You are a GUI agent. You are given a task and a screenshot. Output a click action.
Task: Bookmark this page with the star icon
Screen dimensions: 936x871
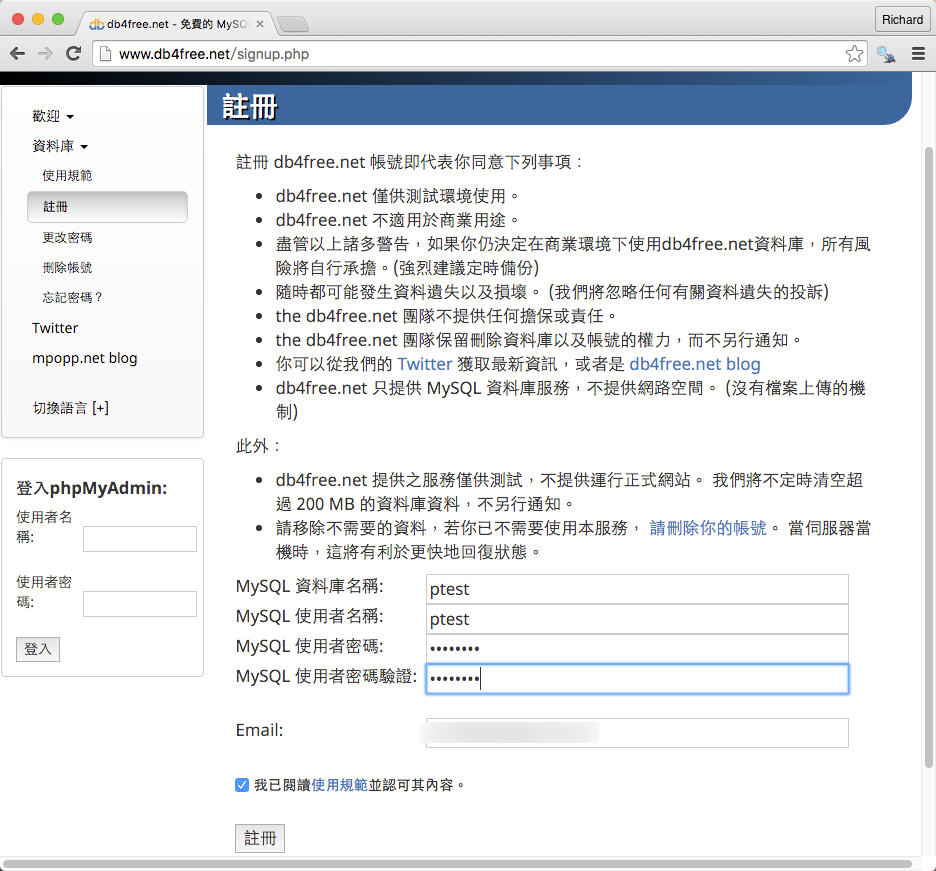pos(854,54)
